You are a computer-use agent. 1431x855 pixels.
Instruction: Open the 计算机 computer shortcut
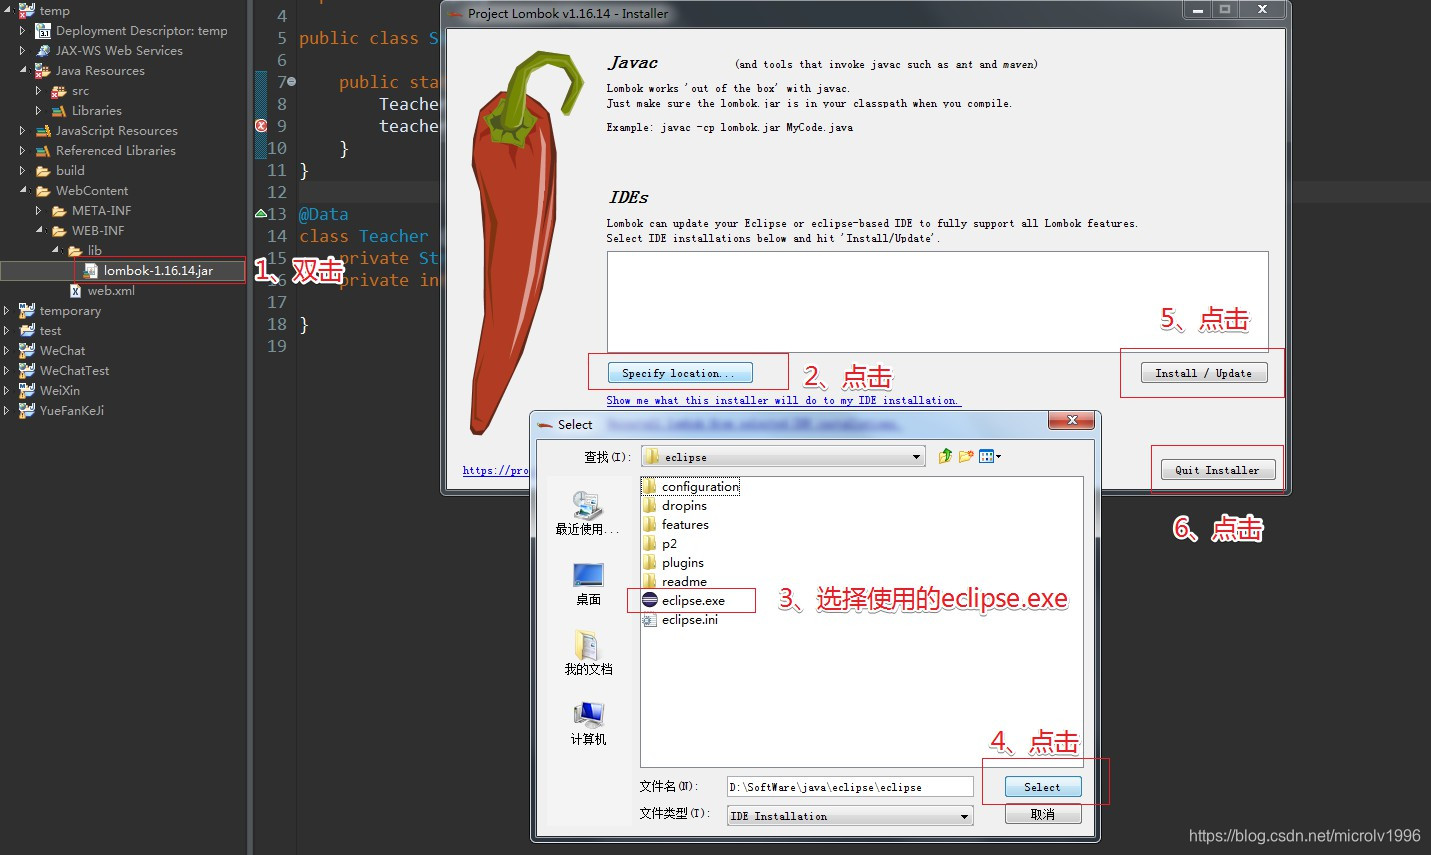pos(588,724)
